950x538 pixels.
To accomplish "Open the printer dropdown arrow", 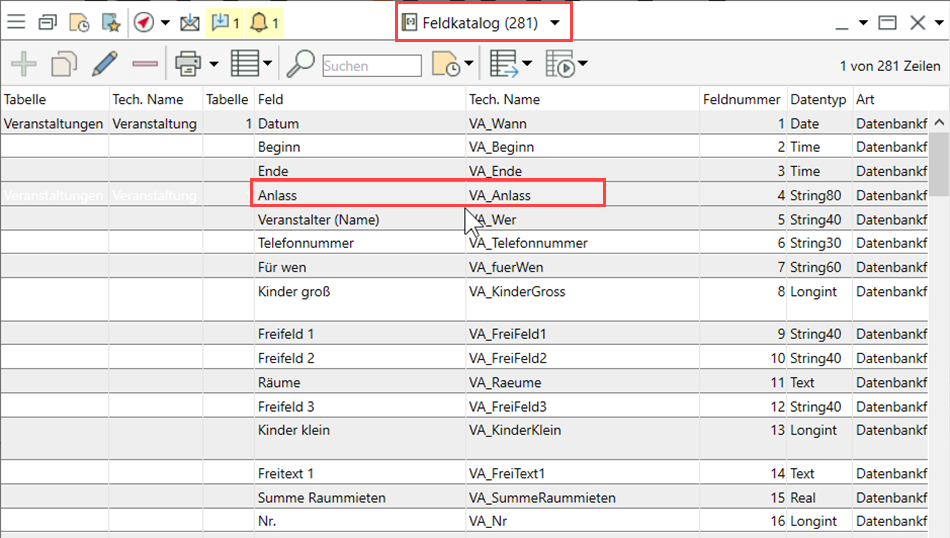I will [x=214, y=66].
